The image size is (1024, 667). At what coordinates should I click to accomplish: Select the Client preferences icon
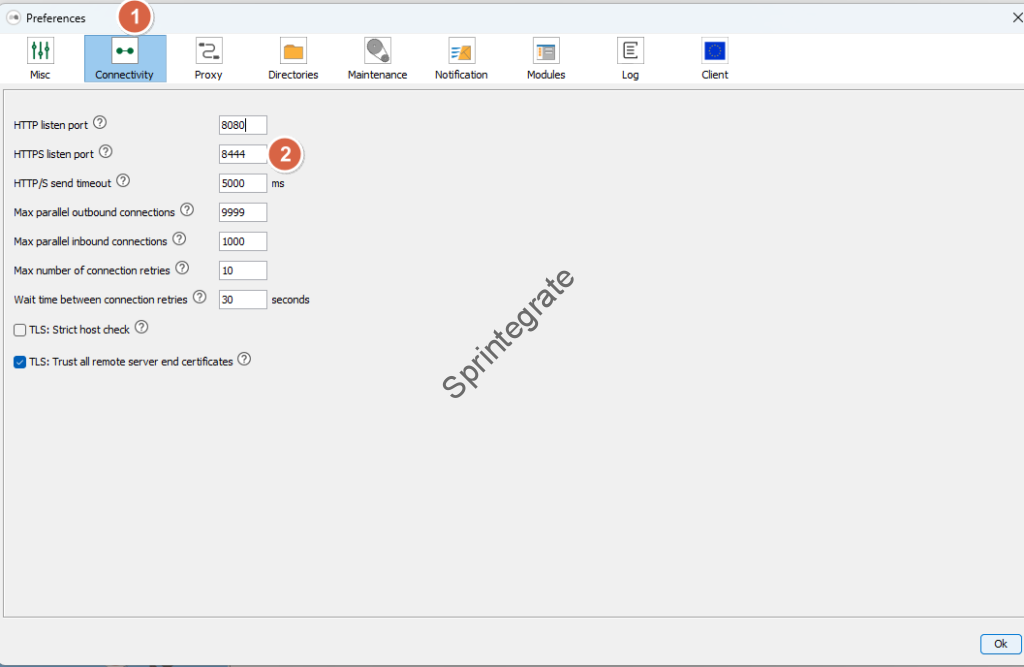coord(715,58)
